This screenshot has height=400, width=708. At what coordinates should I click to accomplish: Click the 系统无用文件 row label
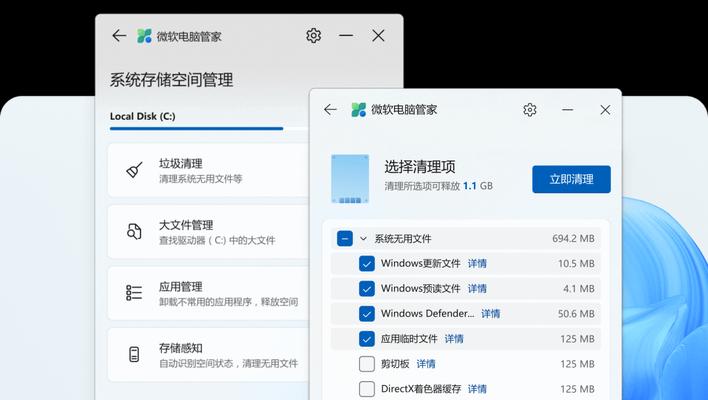(x=403, y=239)
